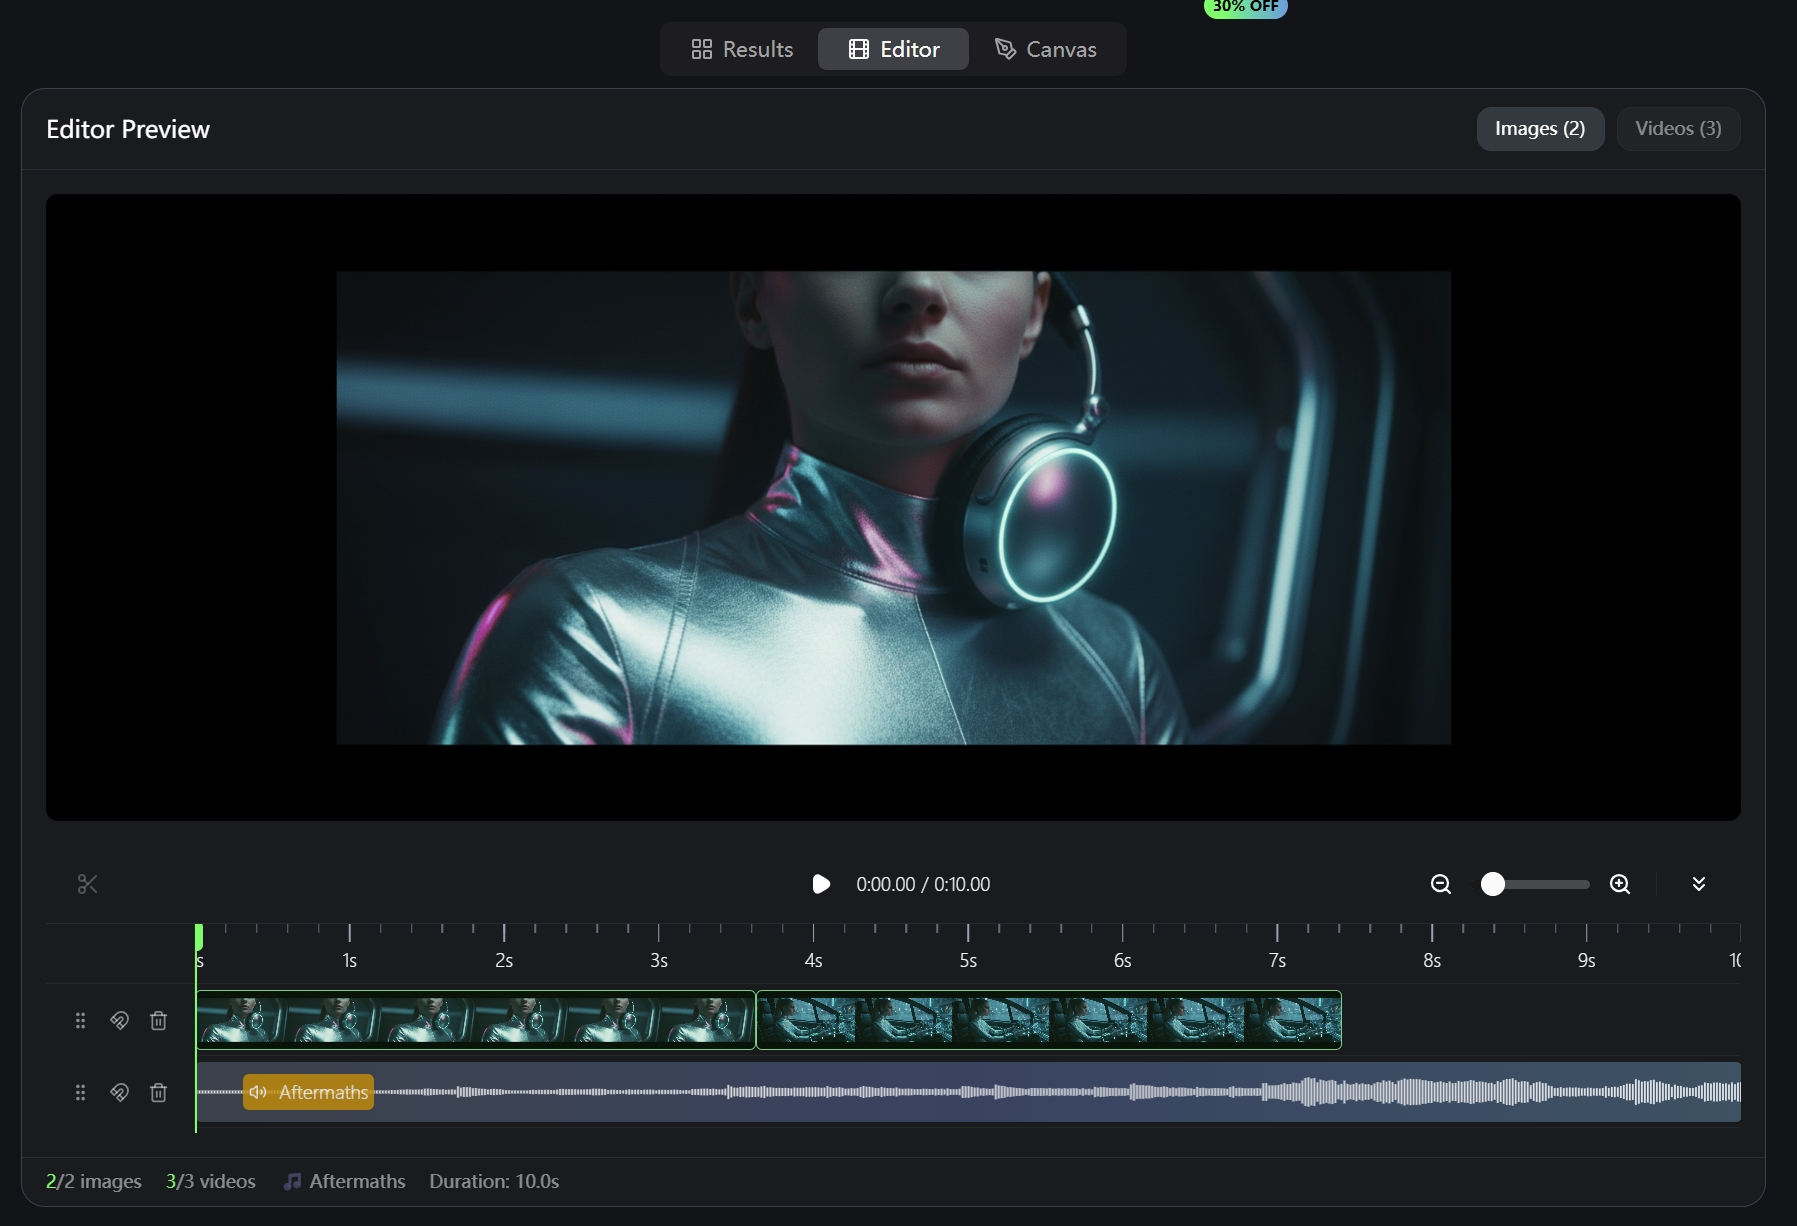
Task: Open the Canvas tab
Action: 1045,49
